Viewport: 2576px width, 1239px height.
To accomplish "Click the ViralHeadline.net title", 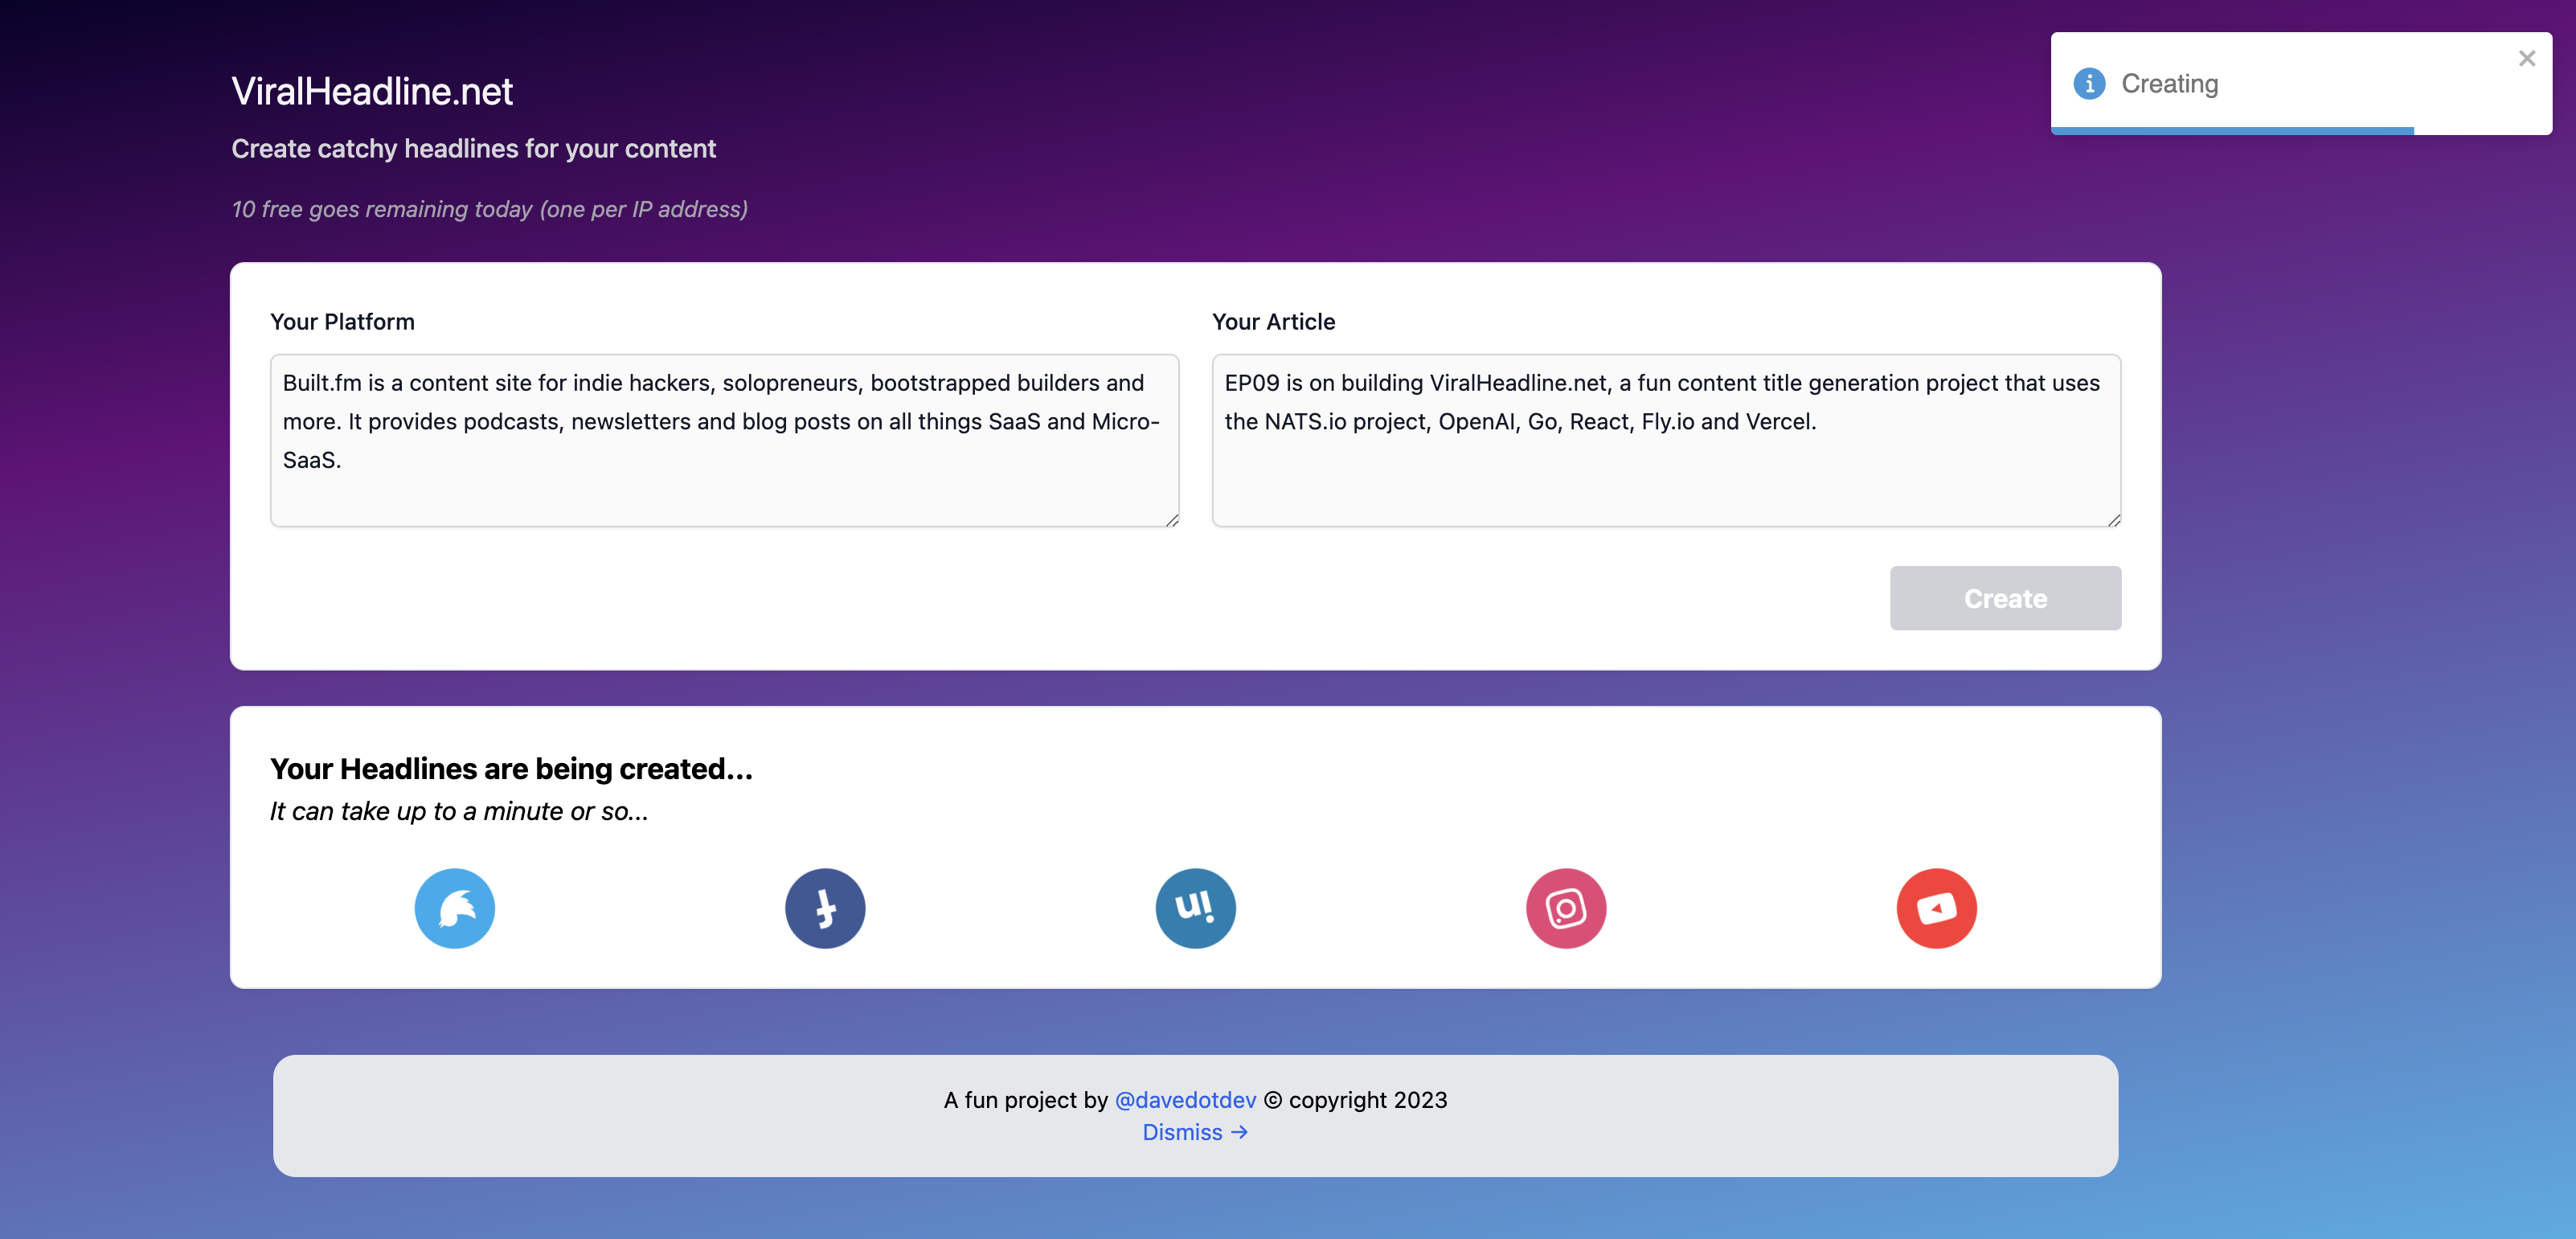I will point(372,91).
